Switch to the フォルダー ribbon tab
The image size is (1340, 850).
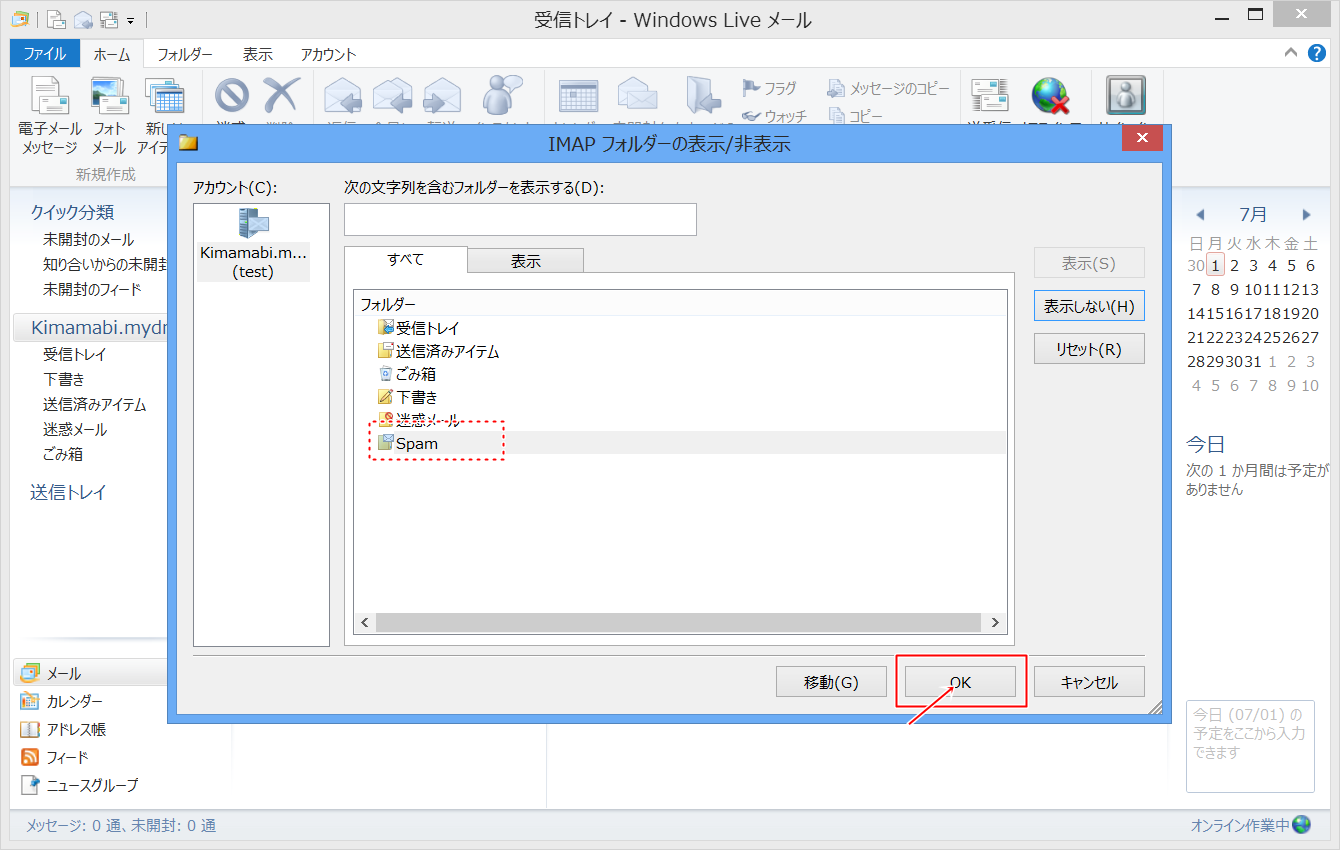pos(185,54)
